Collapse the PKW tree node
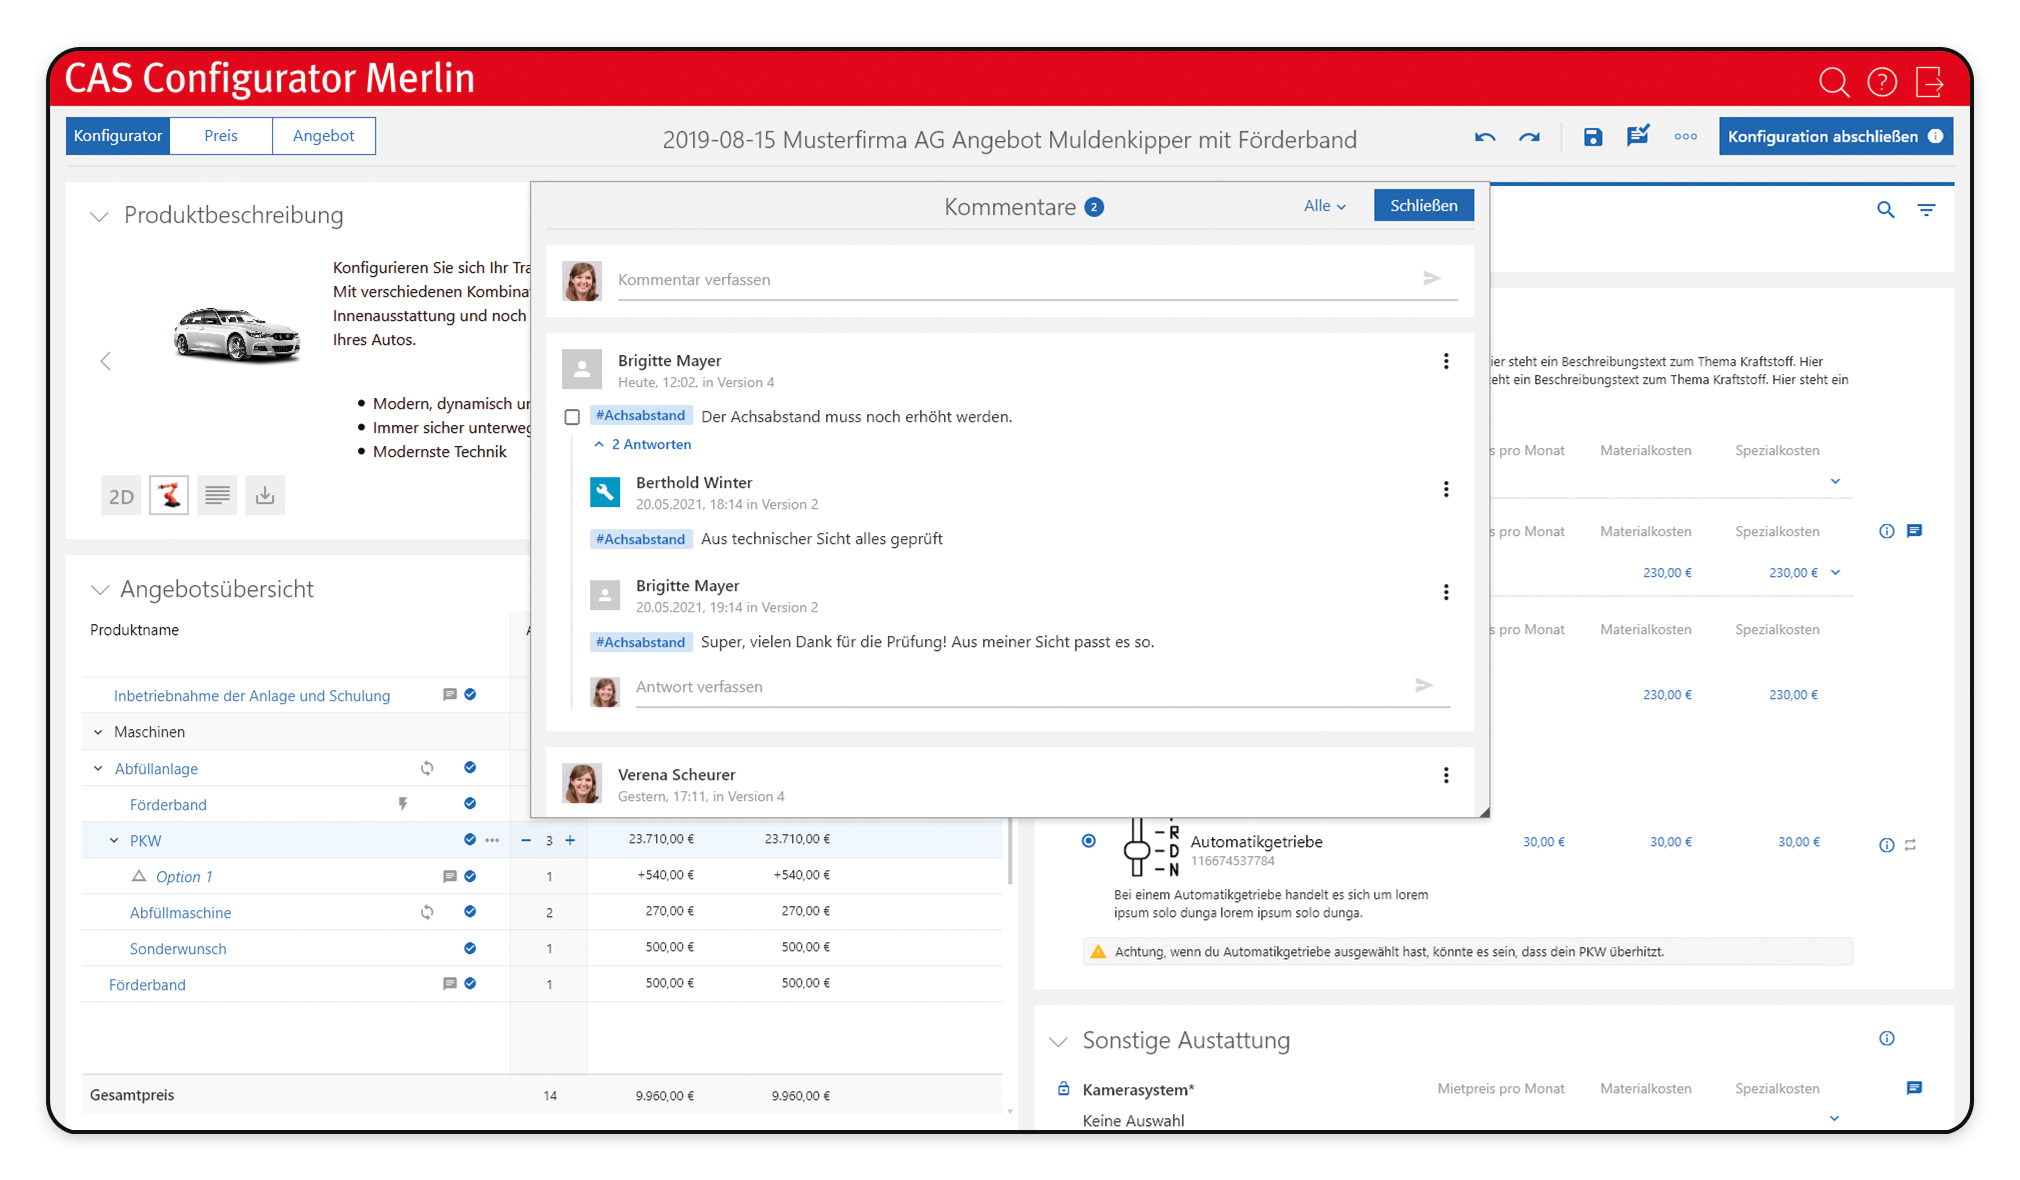Viewport: 2020px width, 1180px height. [114, 840]
